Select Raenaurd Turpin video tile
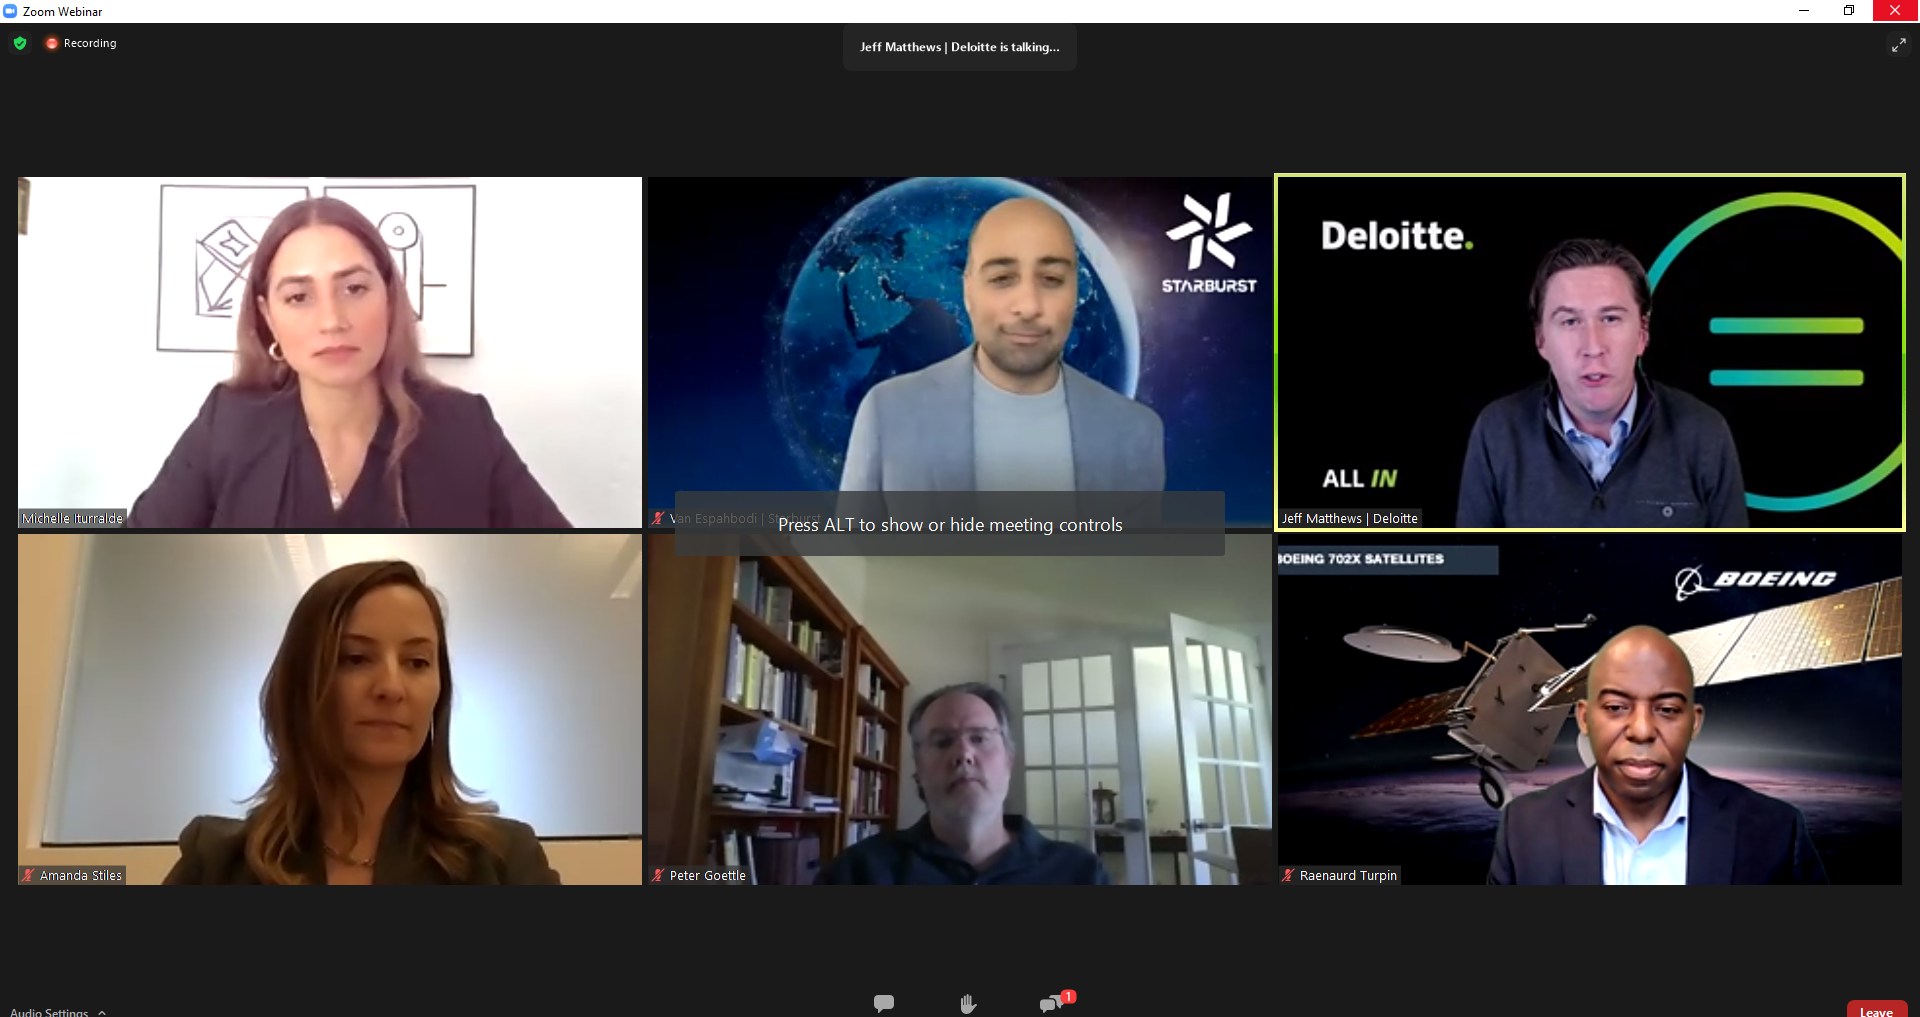Screen dimensions: 1920x1017 pos(1590,710)
